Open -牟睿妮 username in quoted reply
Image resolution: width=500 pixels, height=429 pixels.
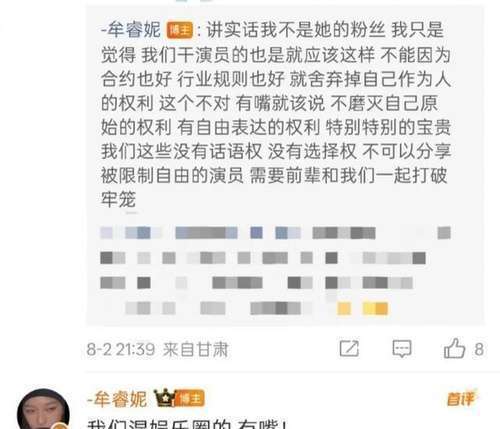point(131,30)
